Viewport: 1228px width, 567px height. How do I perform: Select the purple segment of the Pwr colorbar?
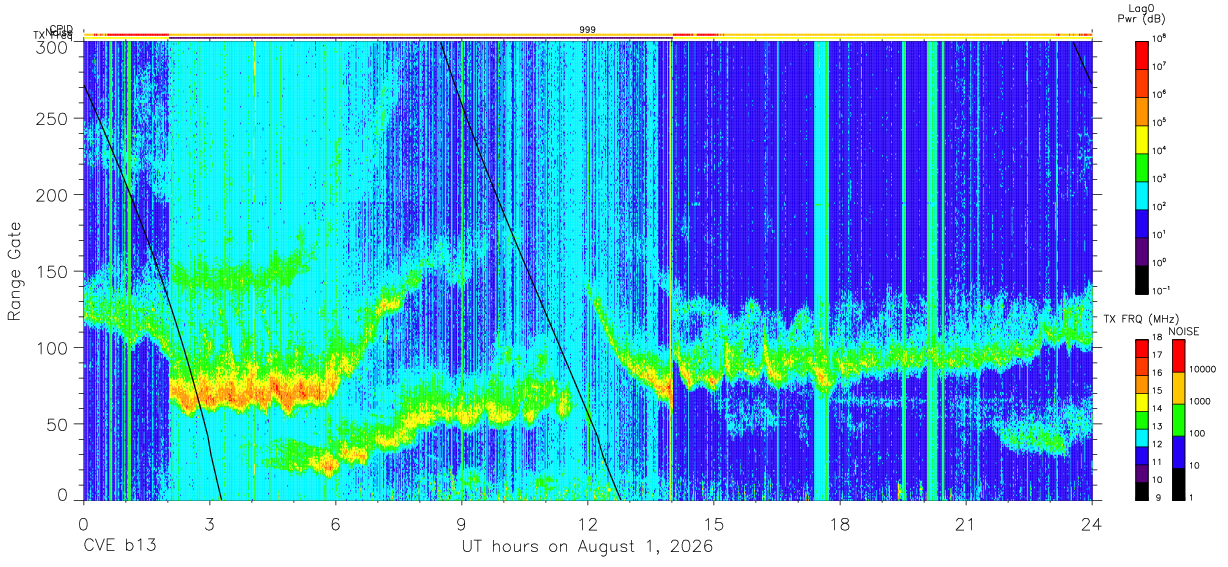point(1141,250)
